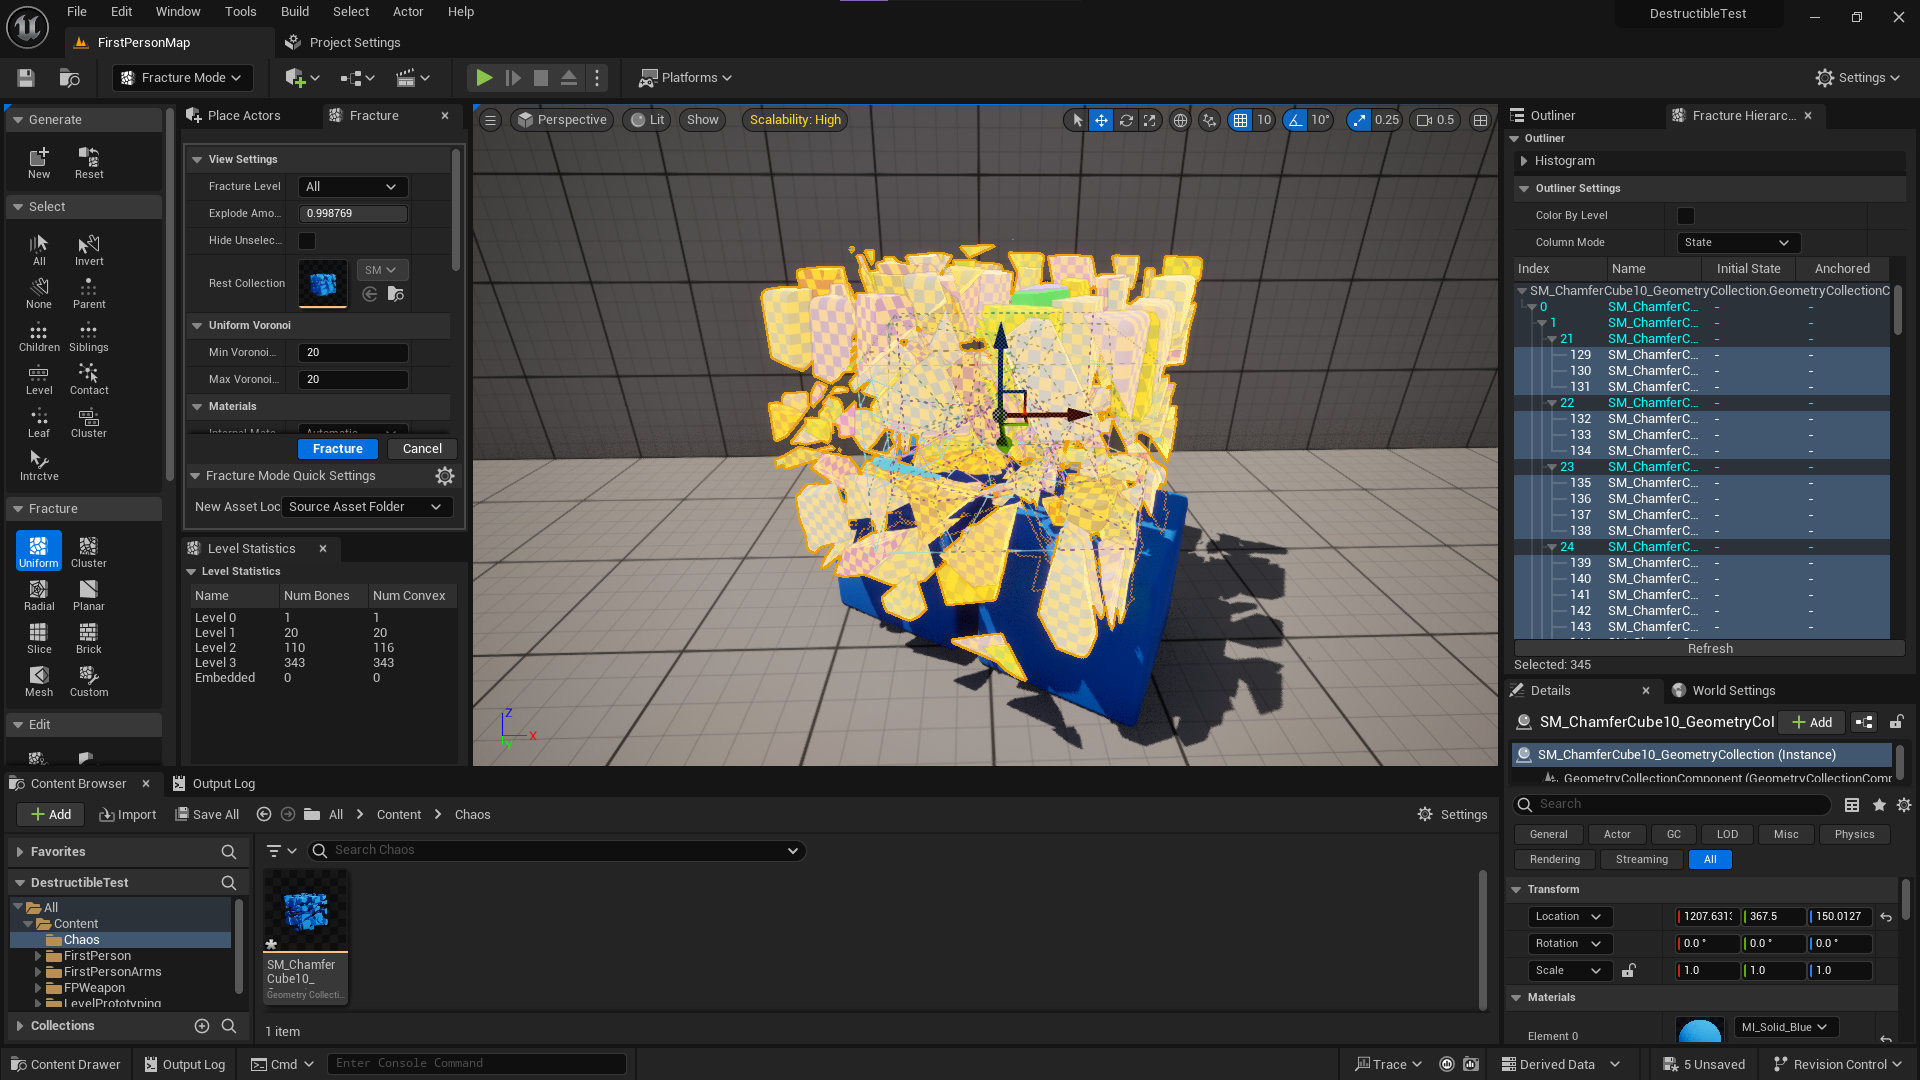Viewport: 1920px width, 1080px height.
Task: Collapse bone 21 in the hierarchy
Action: click(1552, 339)
